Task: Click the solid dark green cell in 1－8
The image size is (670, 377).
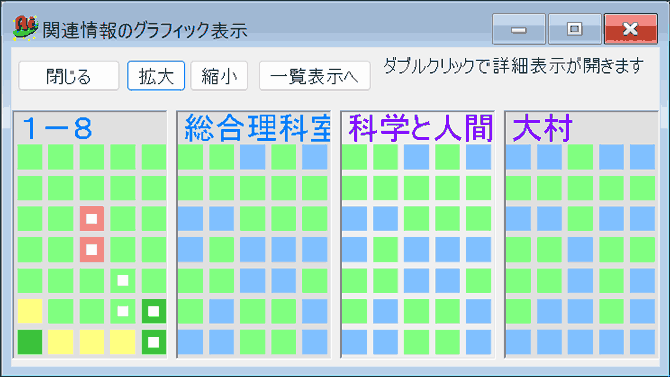Action: pyautogui.click(x=30, y=342)
